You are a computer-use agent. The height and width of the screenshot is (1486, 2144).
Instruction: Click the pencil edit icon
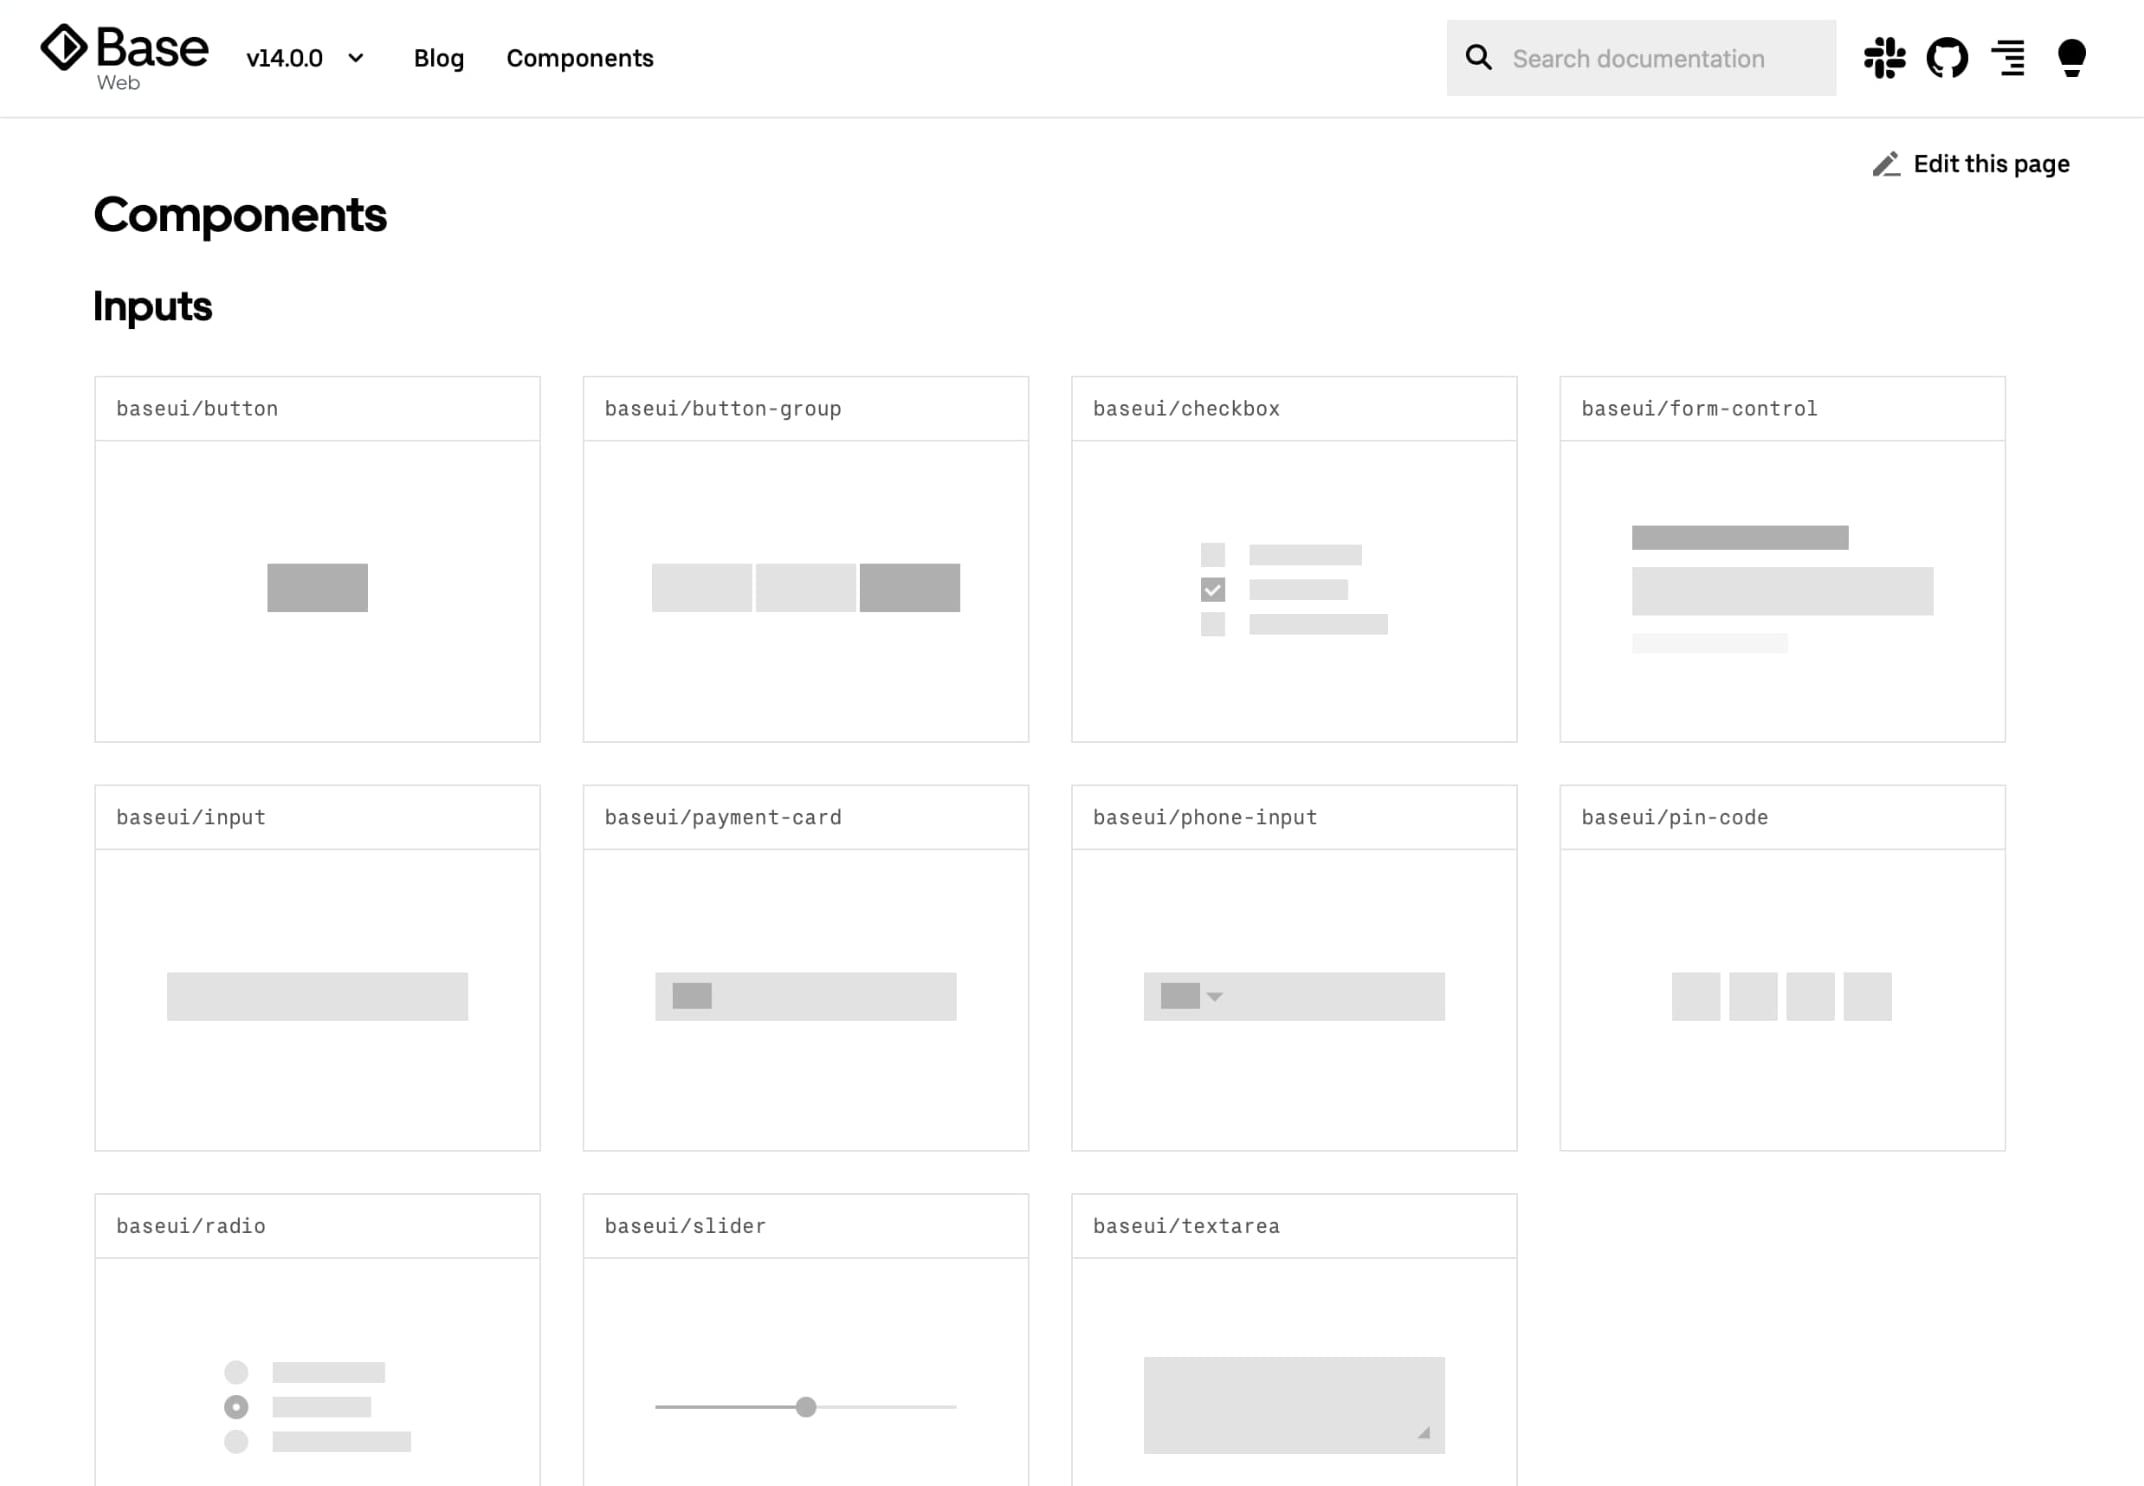pyautogui.click(x=1885, y=164)
